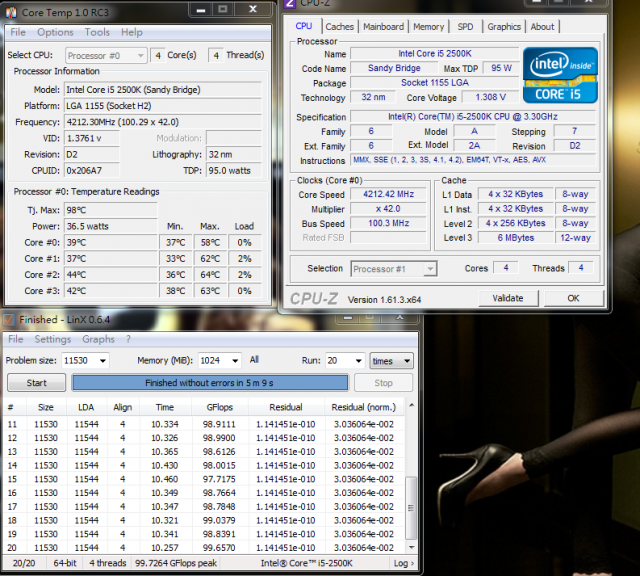Switch to CPU-Z SPD tab

point(465,27)
